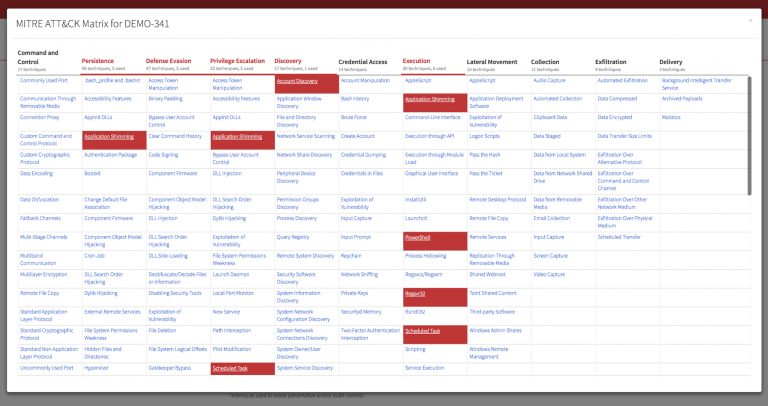Select the Audio Capture technique
This screenshot has width=768, height=406.
[x=549, y=80]
